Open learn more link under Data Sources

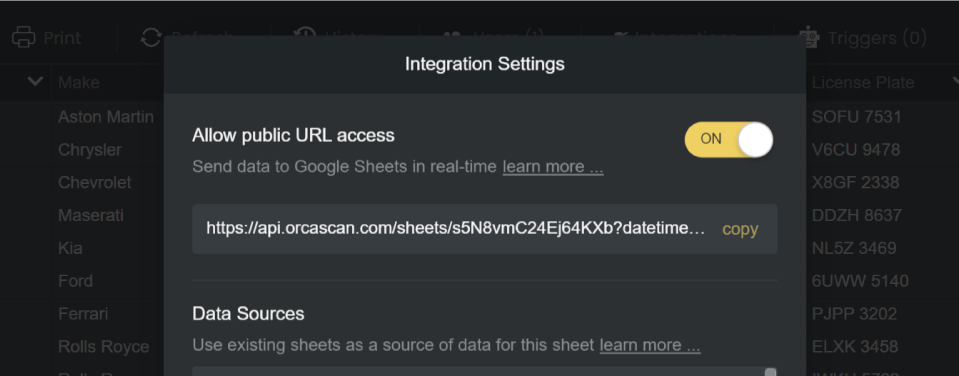click(x=650, y=345)
